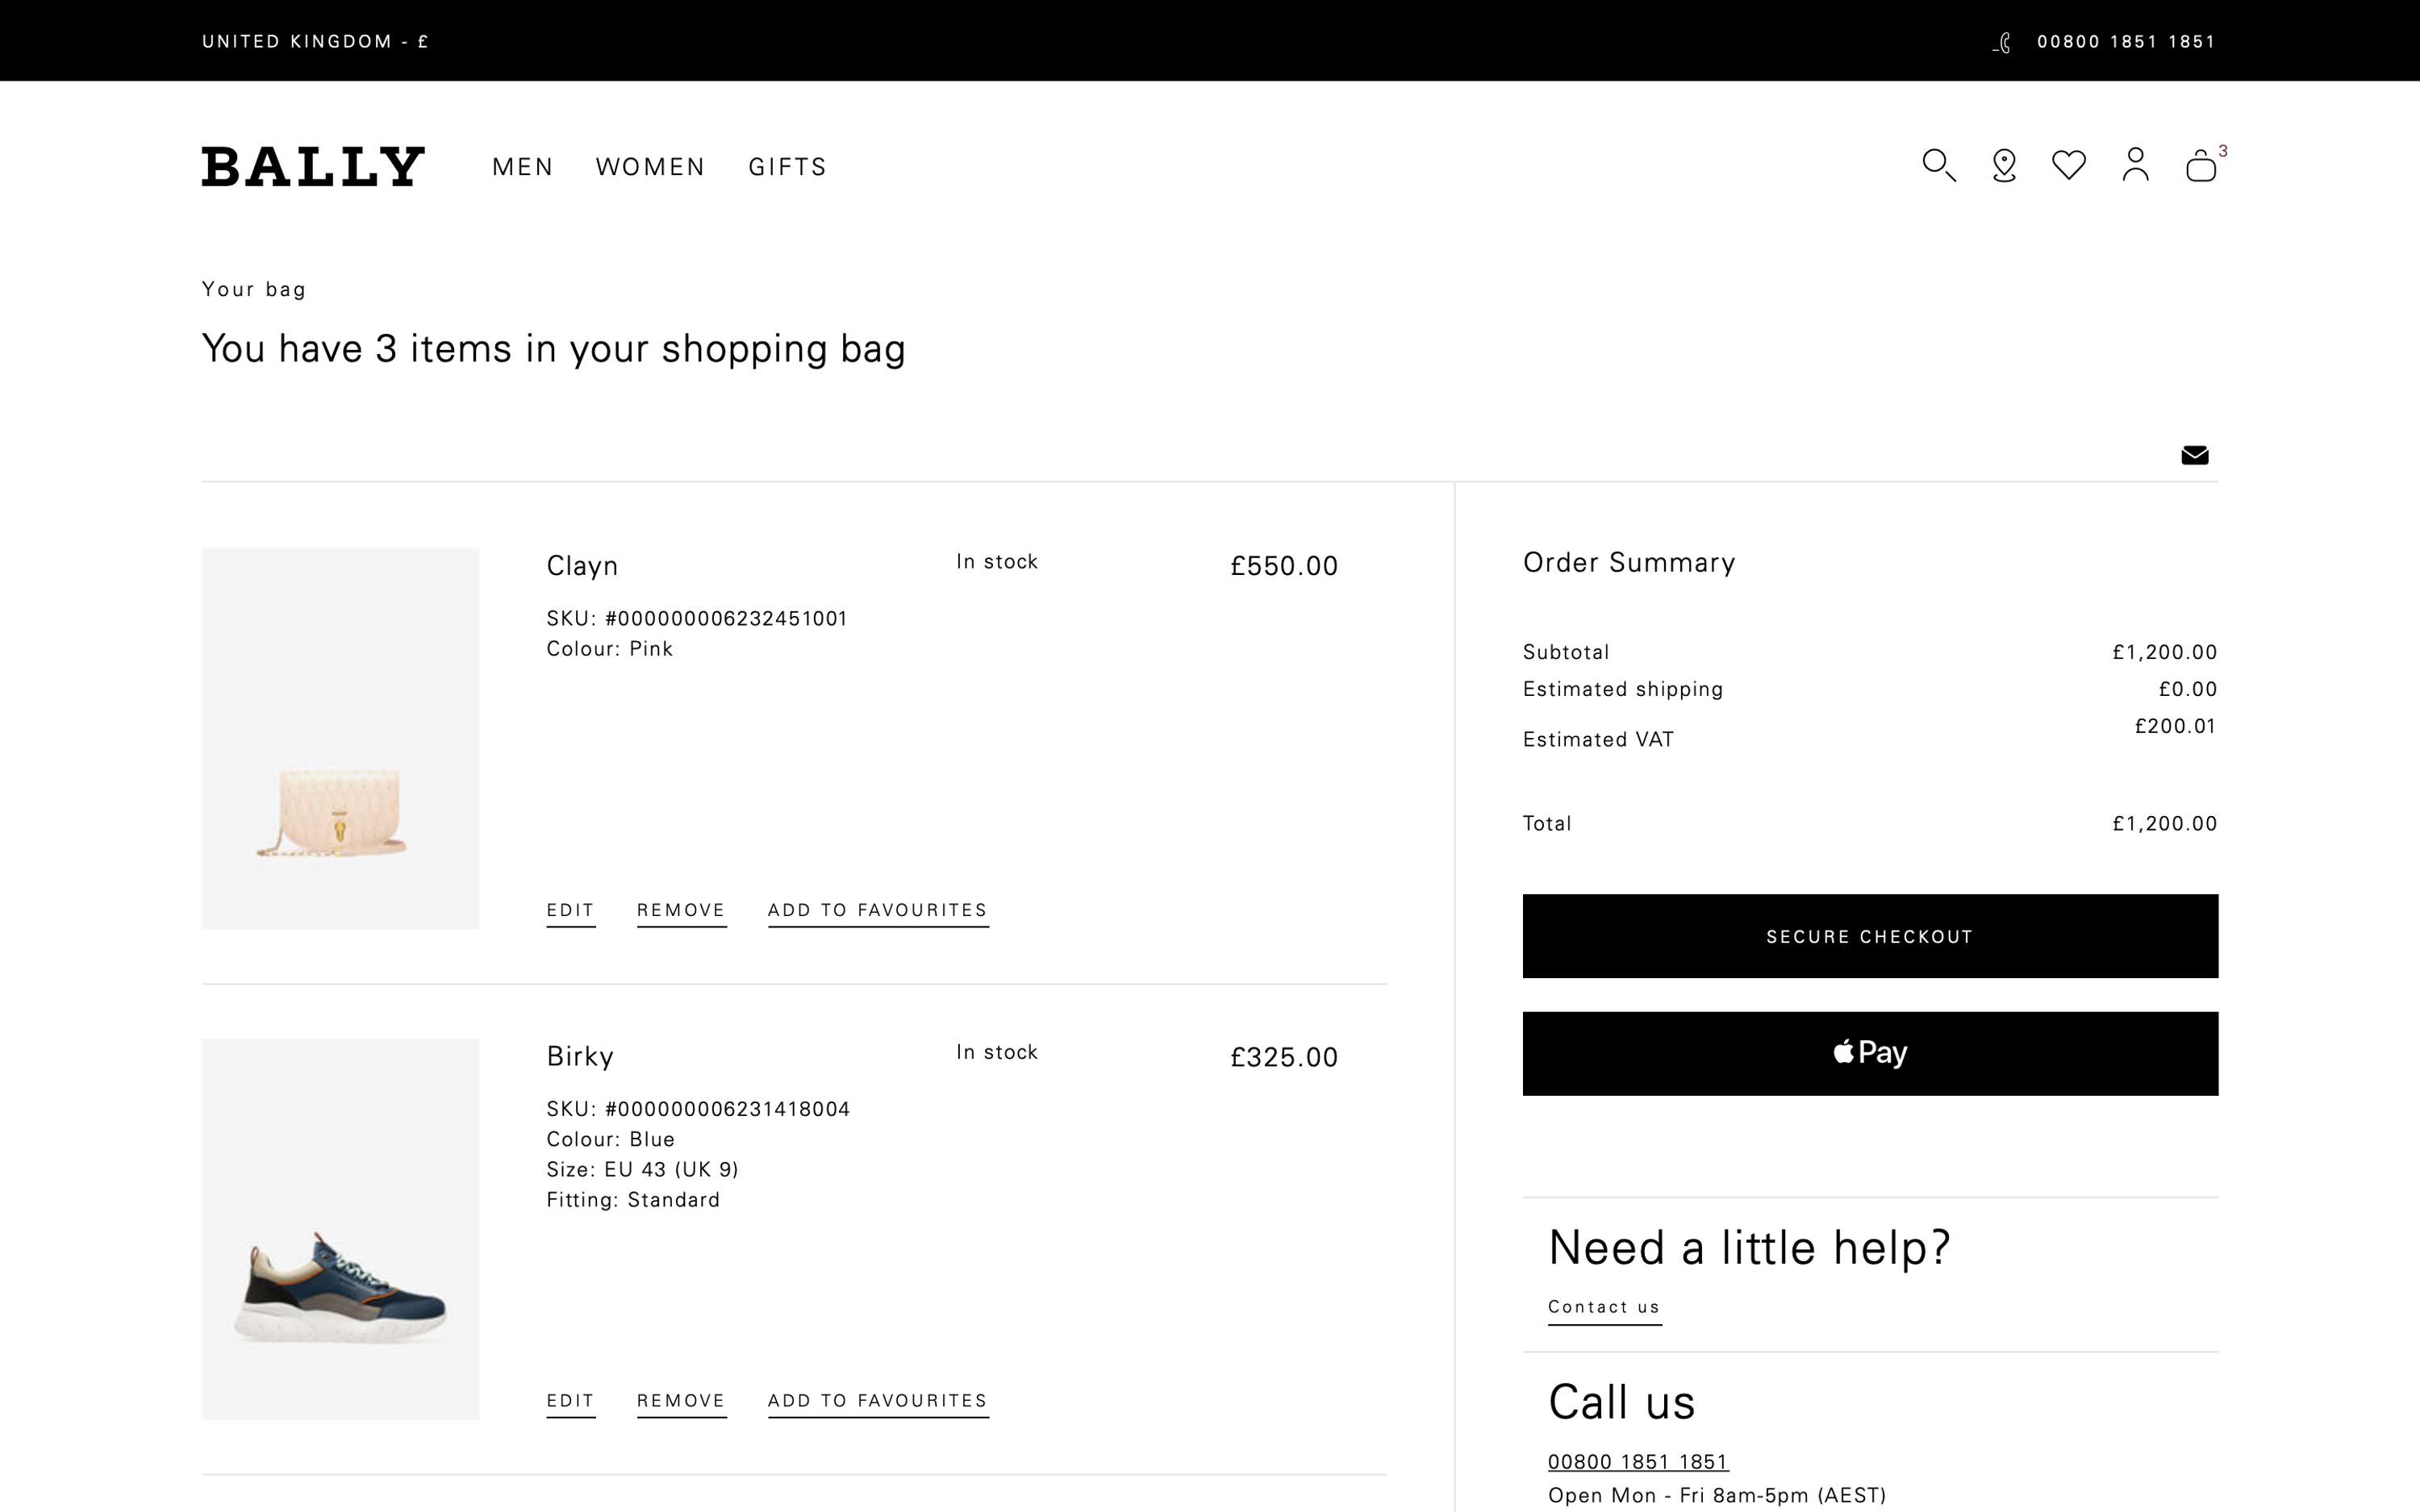Click the Secure Checkout button
The image size is (2420, 1512).
tap(1870, 936)
